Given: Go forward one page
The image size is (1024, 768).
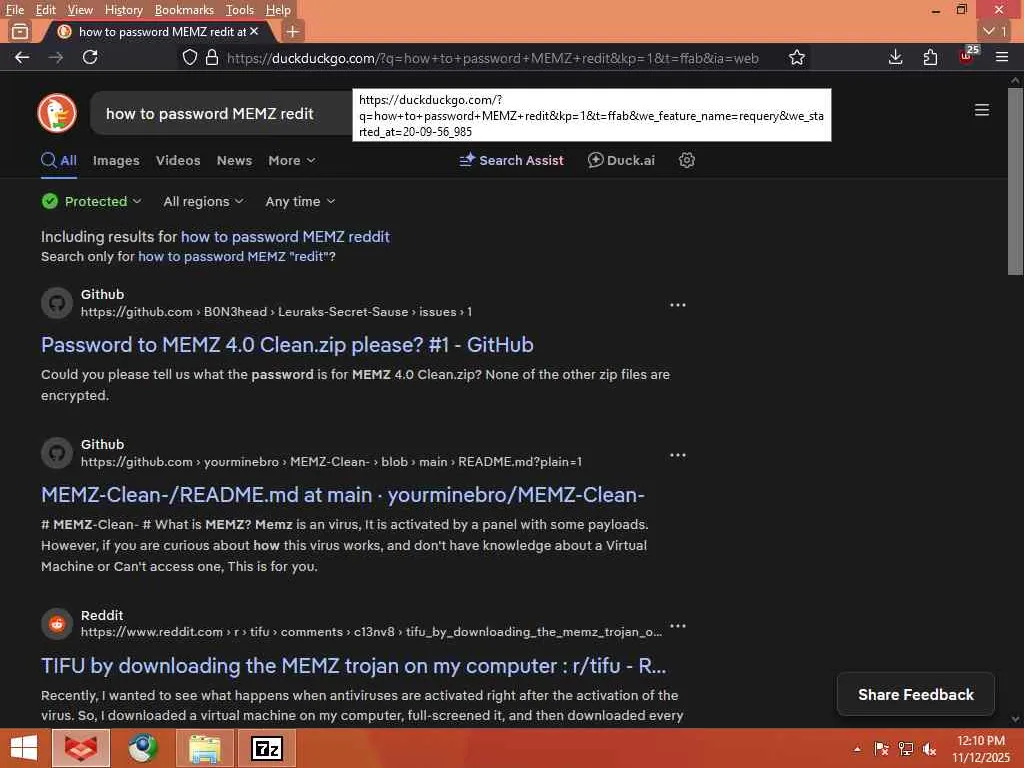Looking at the screenshot, I should coord(56,57).
